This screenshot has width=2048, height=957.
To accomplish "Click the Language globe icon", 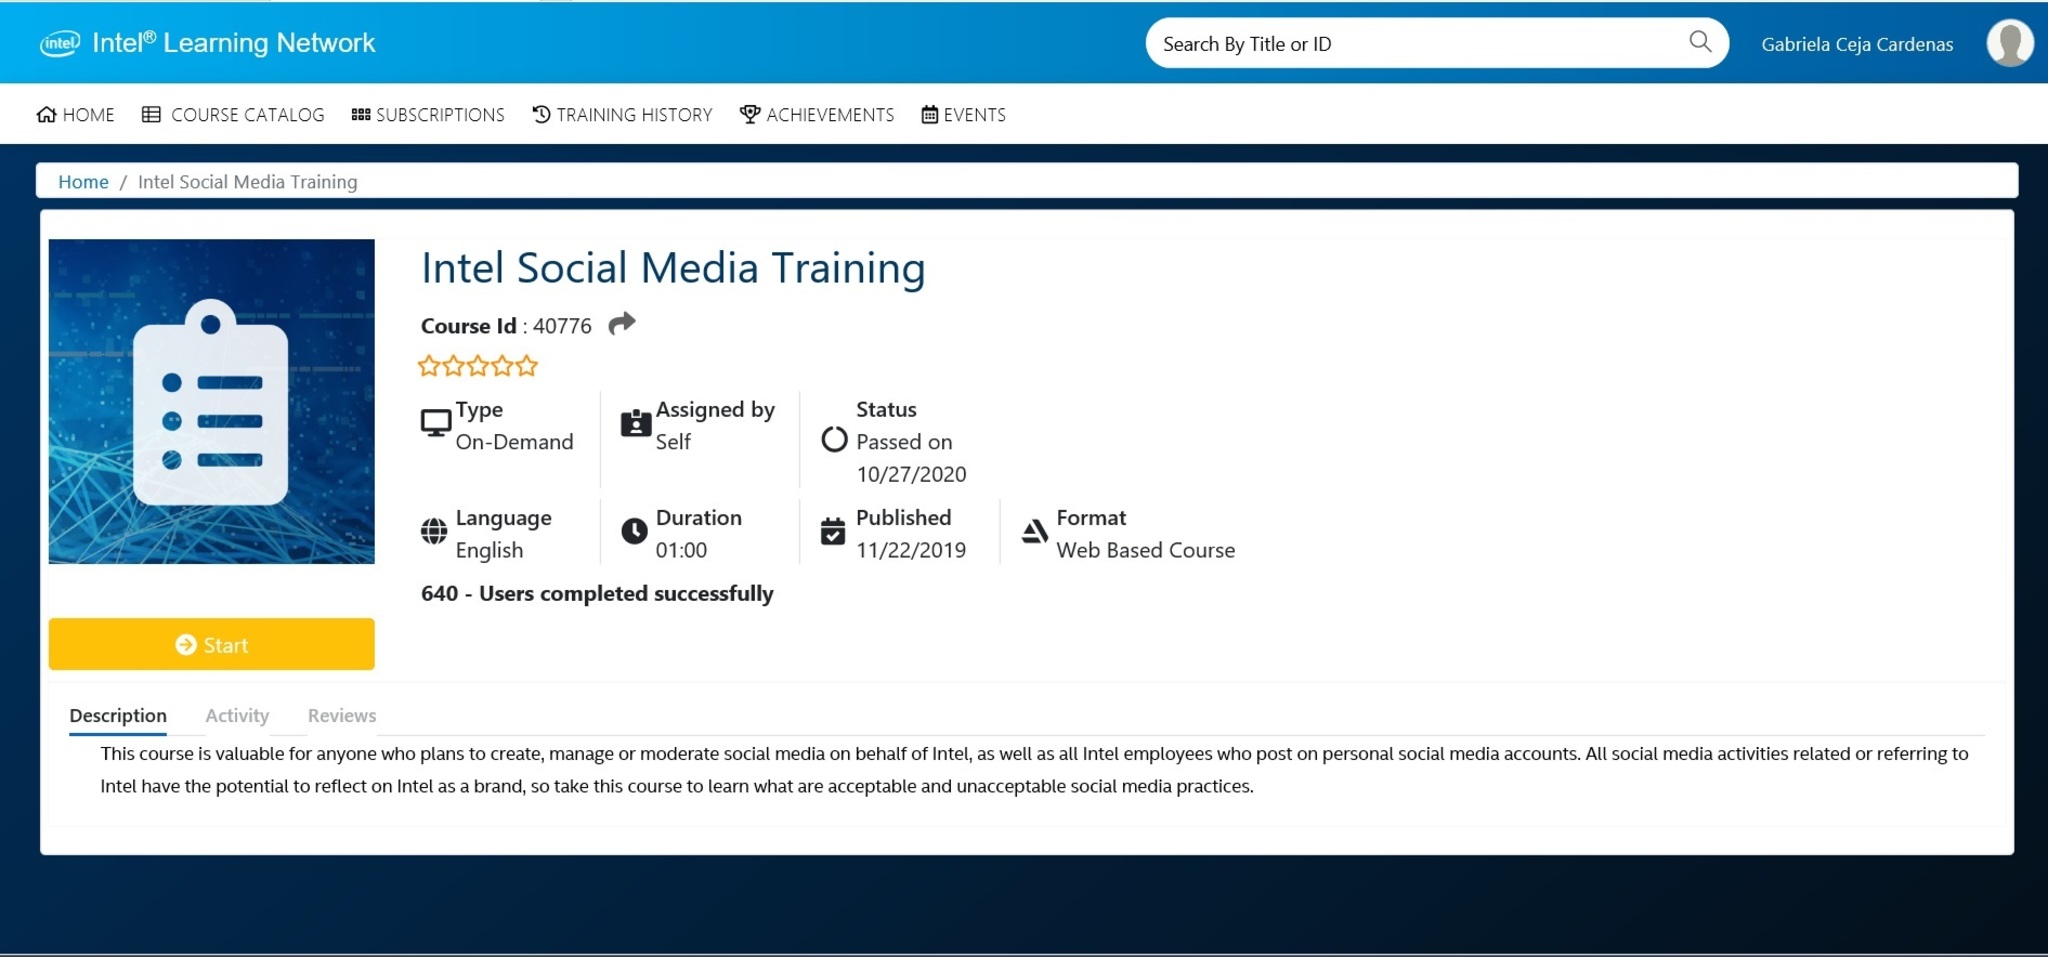I will [x=434, y=531].
